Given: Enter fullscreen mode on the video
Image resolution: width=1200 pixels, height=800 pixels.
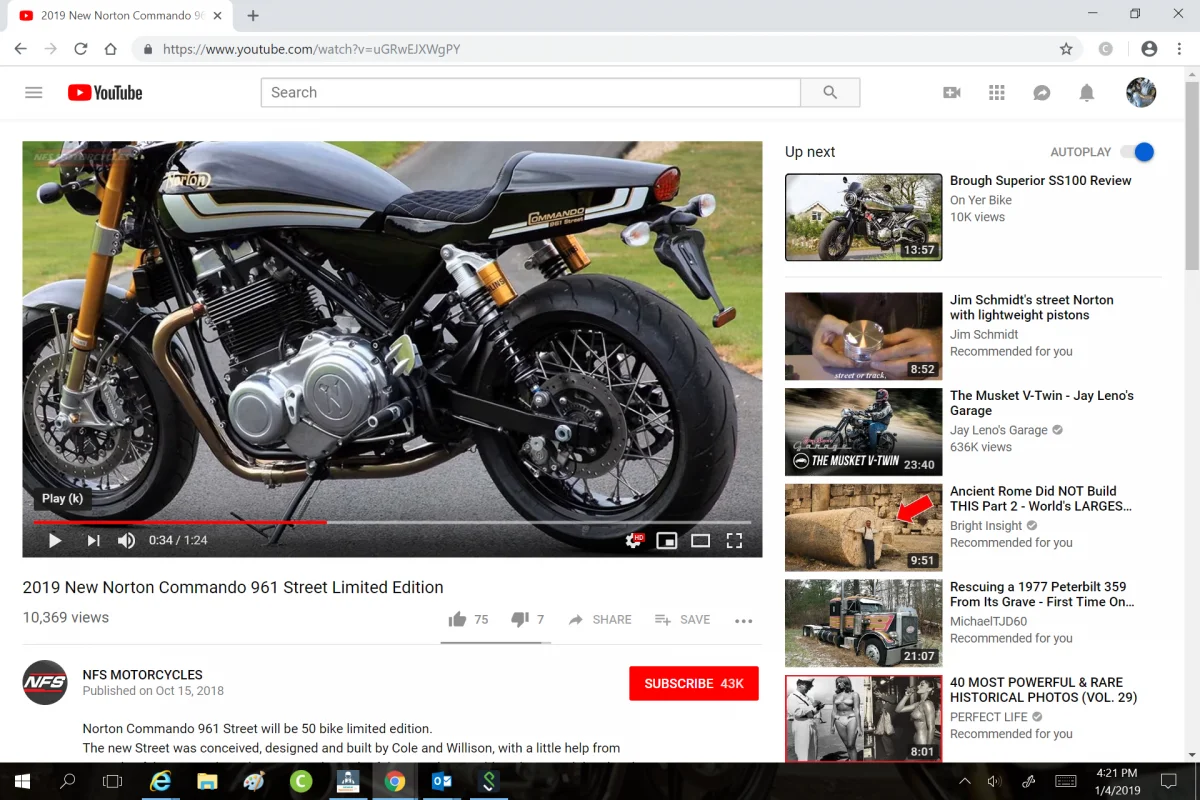Looking at the screenshot, I should point(734,541).
